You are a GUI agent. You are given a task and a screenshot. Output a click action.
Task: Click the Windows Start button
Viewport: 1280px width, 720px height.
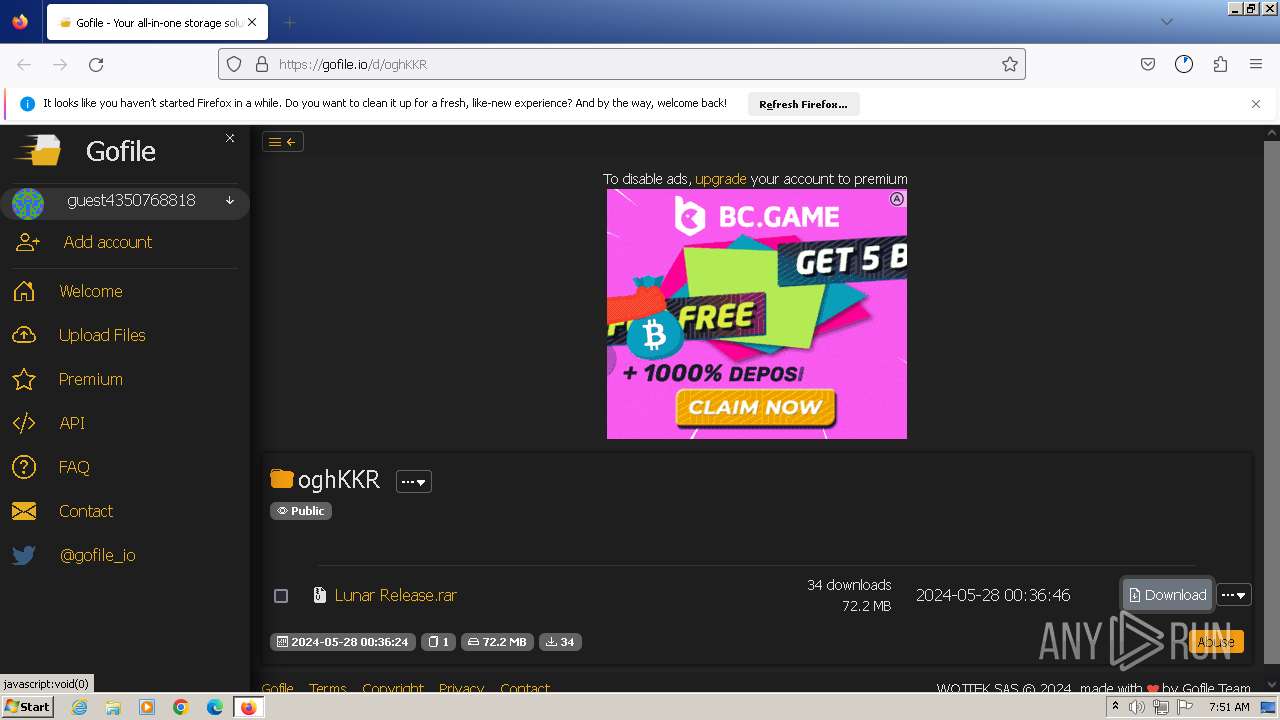[x=27, y=707]
